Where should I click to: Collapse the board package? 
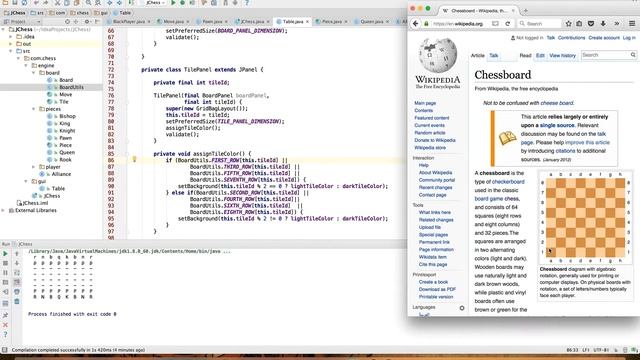click(x=34, y=73)
